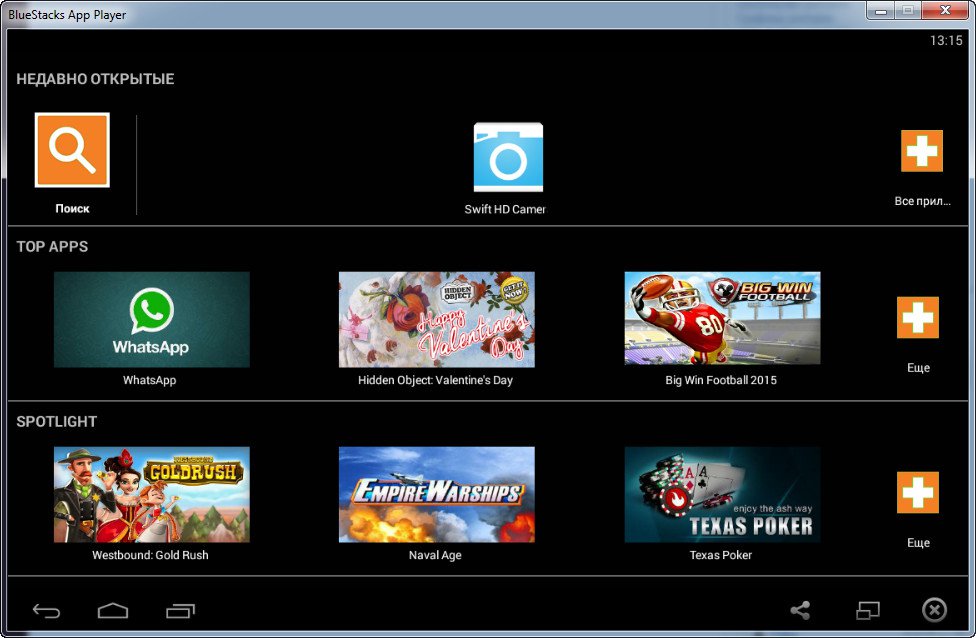The image size is (976, 638).
Task: Minimize the BlueStacks App Player window
Action: click(x=881, y=11)
